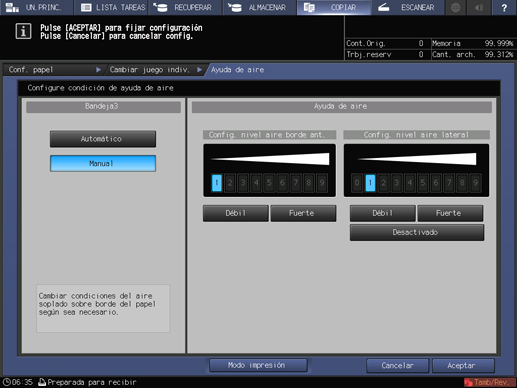Set lateral air level to 6
Screen dimensions: 517x388
coord(436,183)
